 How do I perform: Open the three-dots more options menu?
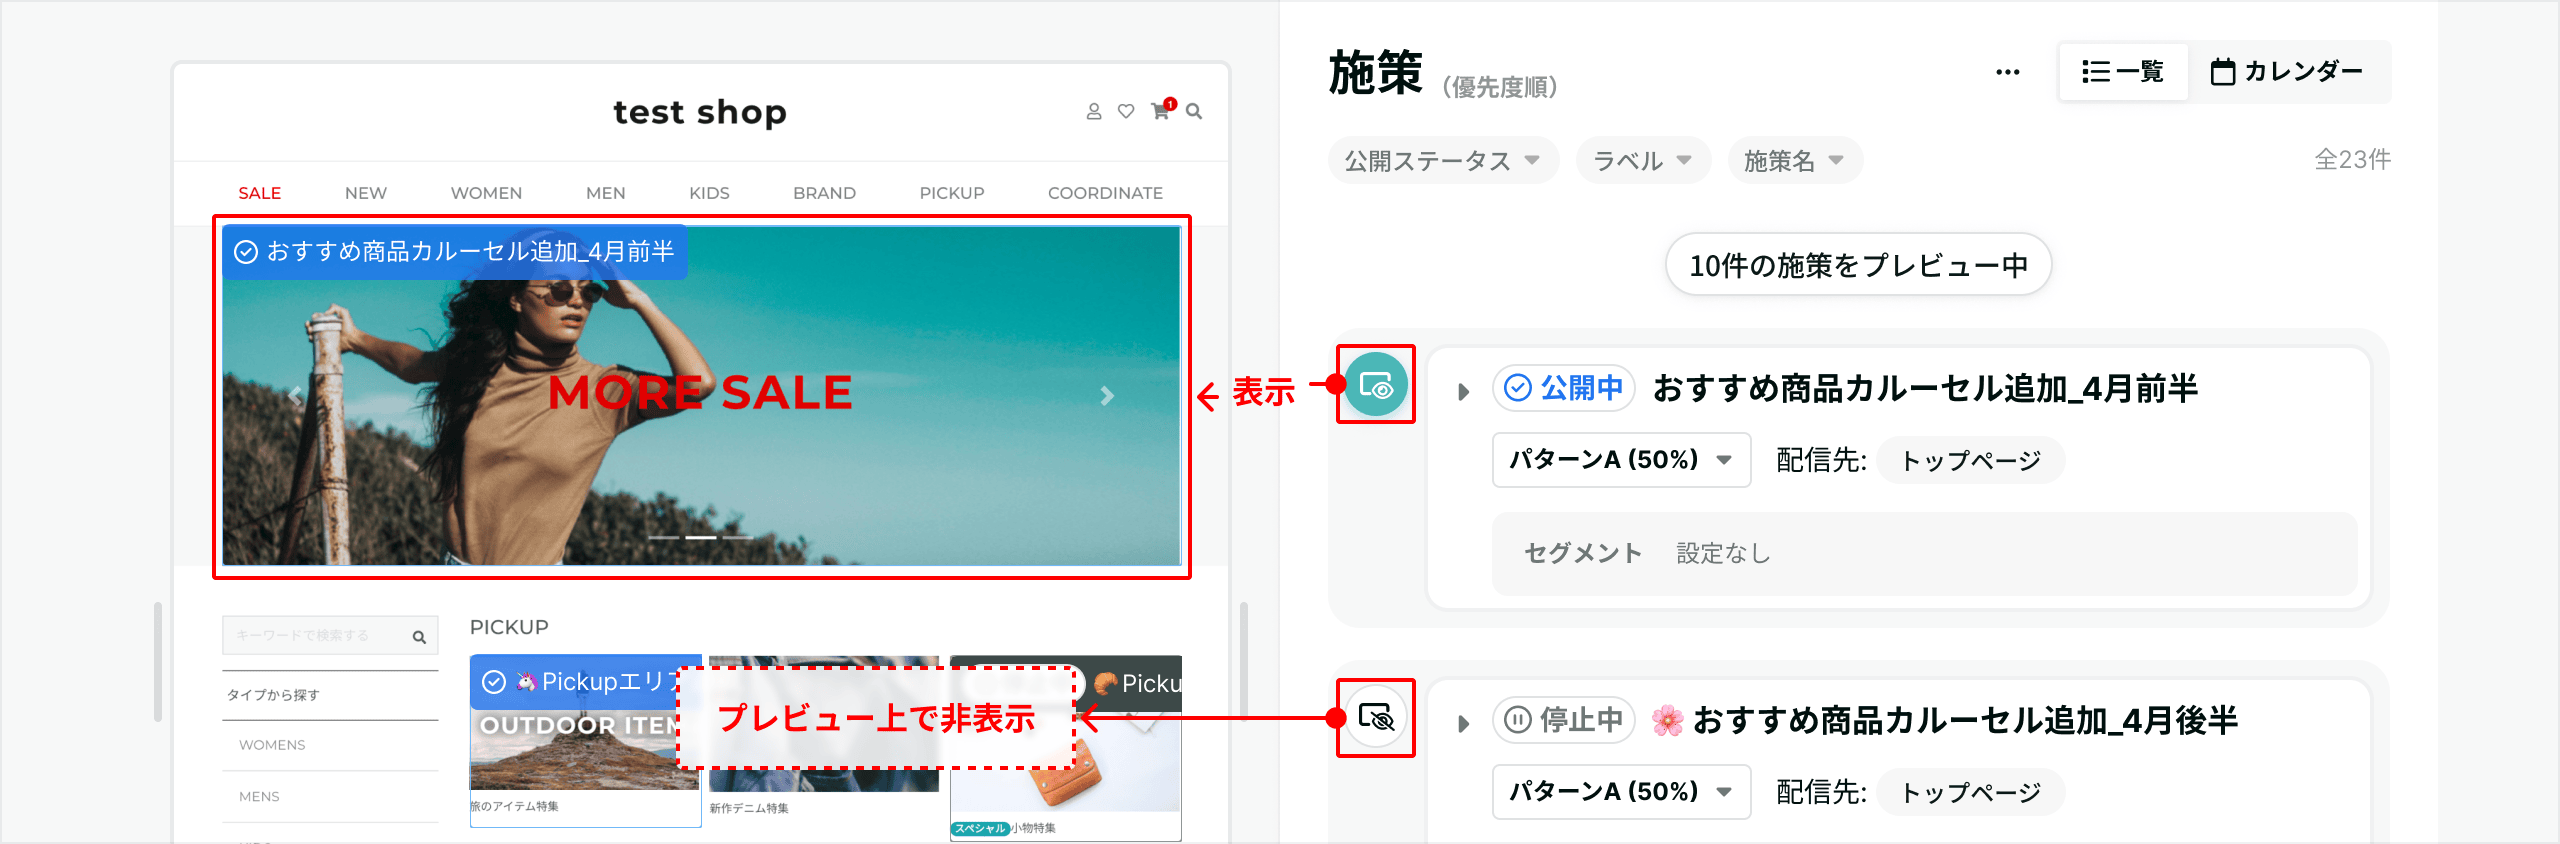(x=2007, y=72)
